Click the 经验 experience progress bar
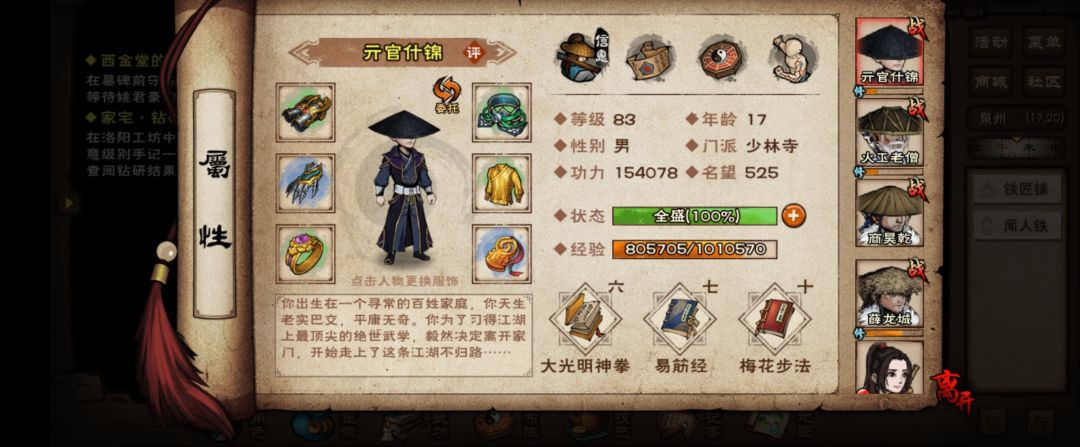Viewport: 1080px width, 447px height. click(x=694, y=249)
